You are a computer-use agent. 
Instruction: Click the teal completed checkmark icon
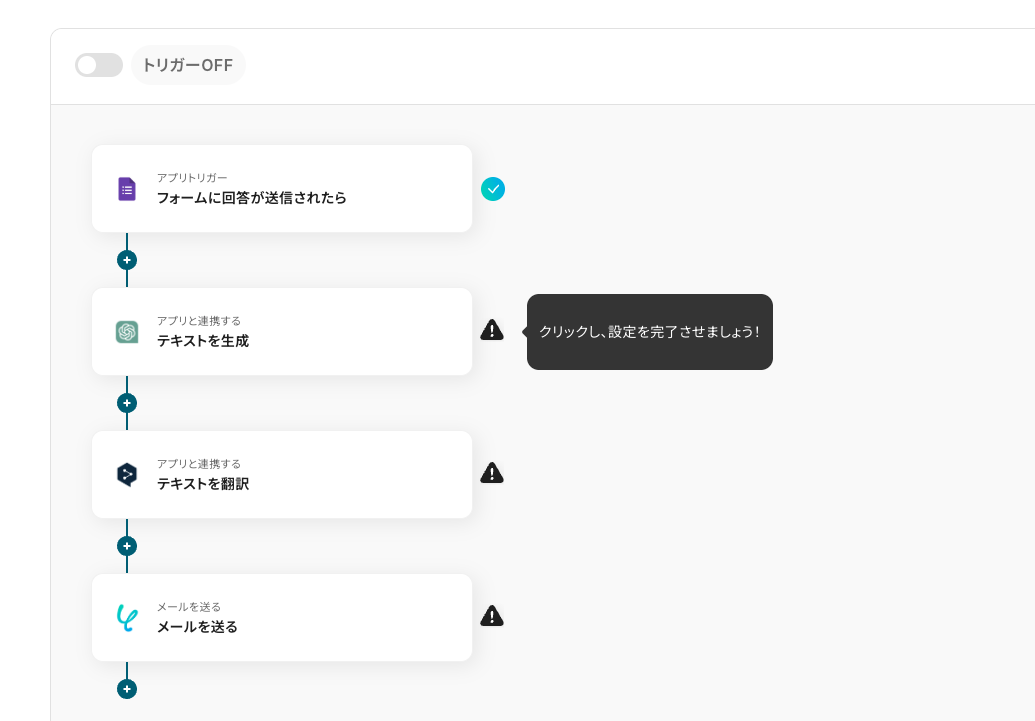492,189
